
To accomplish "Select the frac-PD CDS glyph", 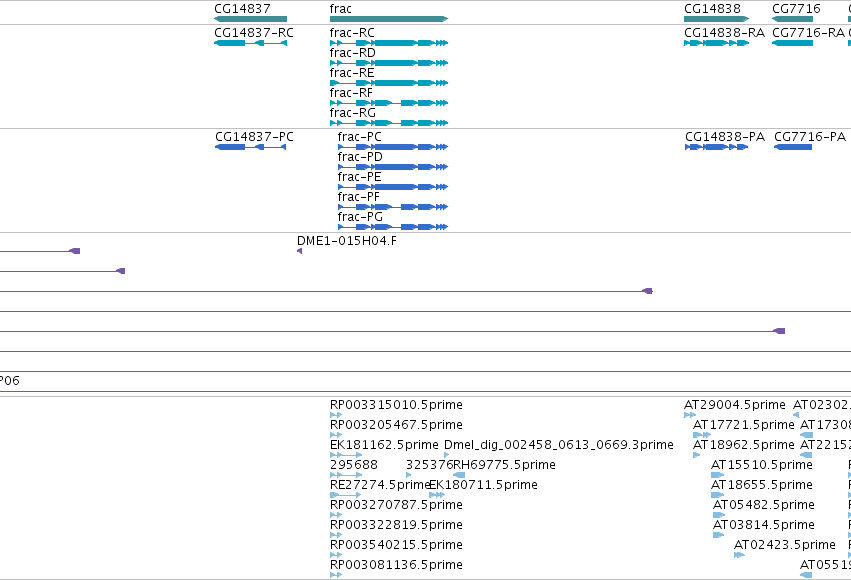I will click(x=393, y=167).
